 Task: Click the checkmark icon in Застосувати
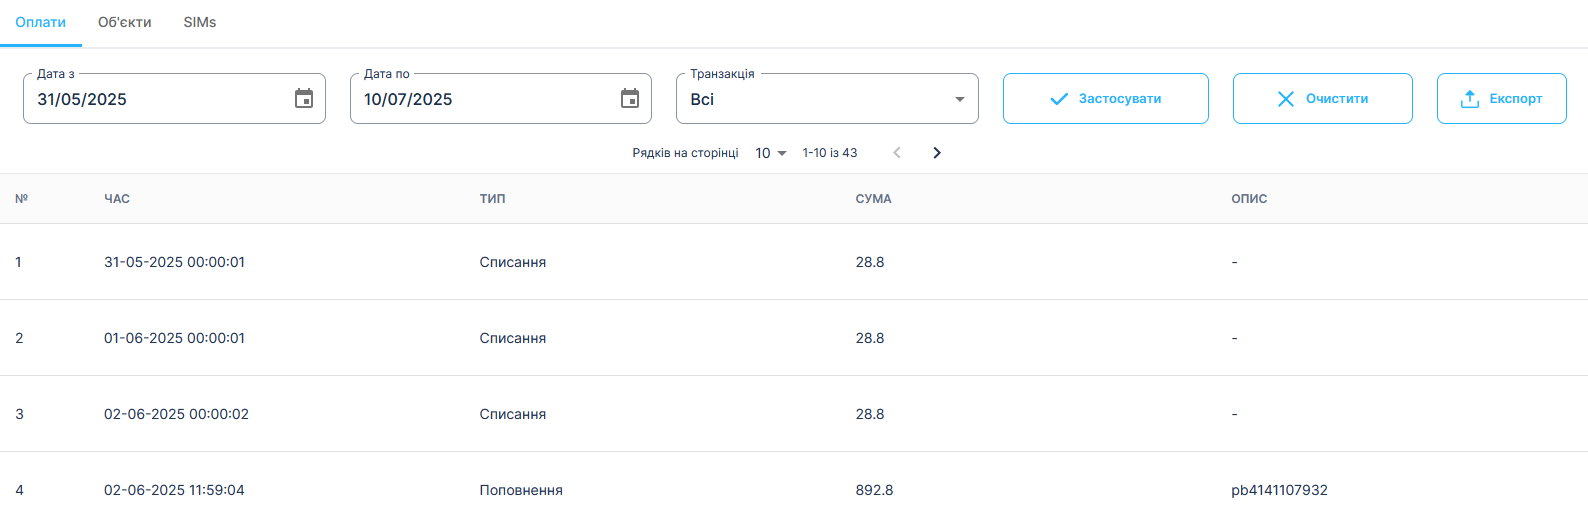pos(1059,99)
